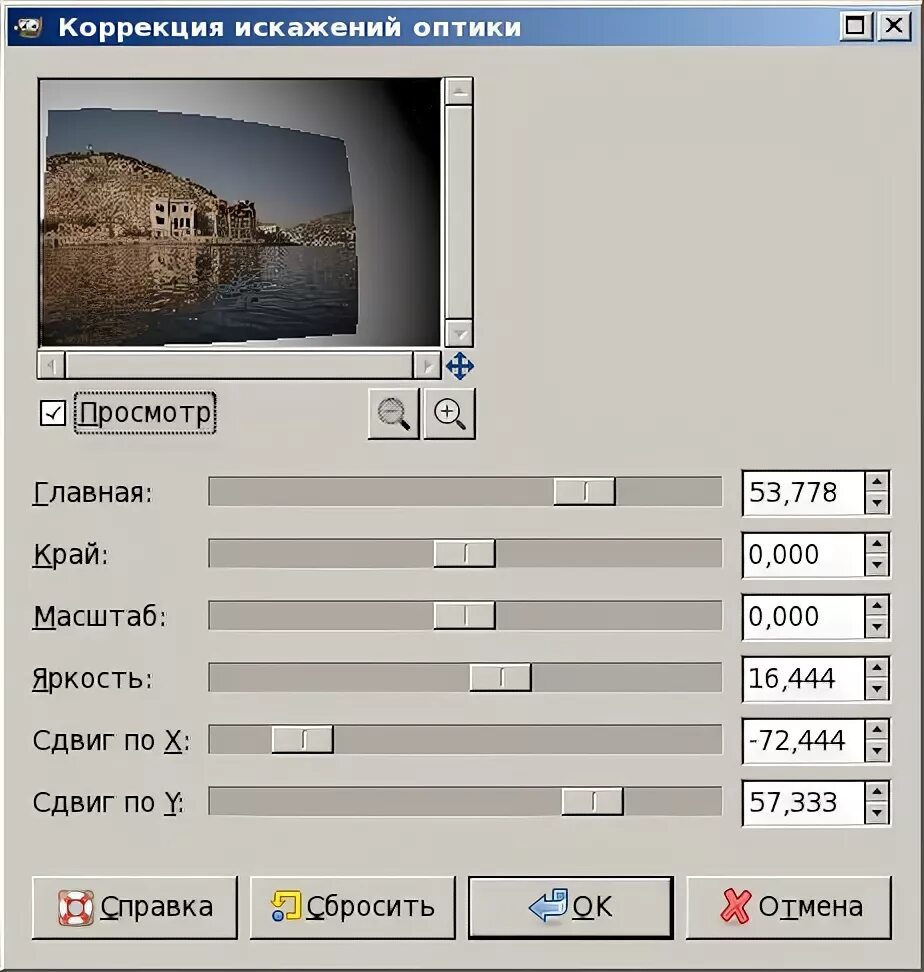
Task: Click the Справка help button
Action: [x=134, y=907]
